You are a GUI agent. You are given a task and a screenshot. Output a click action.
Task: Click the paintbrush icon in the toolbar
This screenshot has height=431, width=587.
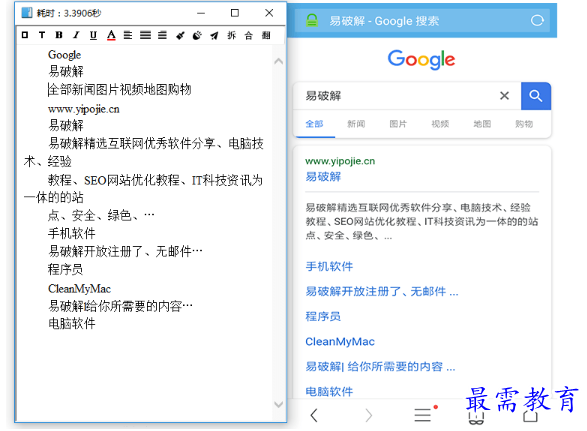(180, 36)
